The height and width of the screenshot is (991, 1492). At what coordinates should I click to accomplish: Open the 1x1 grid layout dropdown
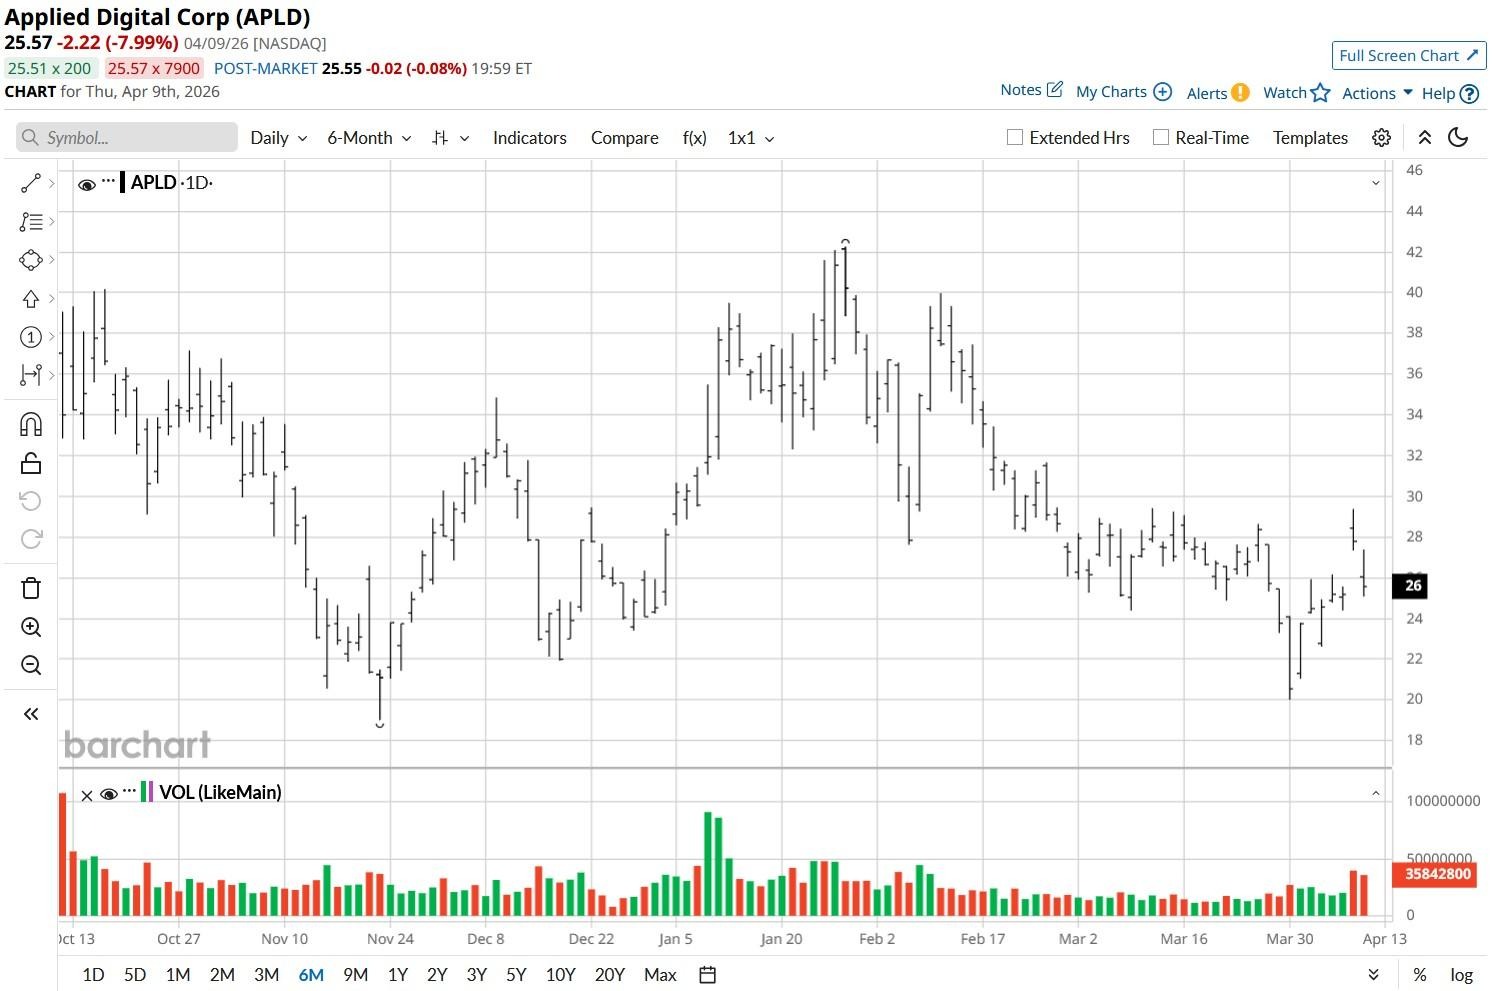[751, 138]
